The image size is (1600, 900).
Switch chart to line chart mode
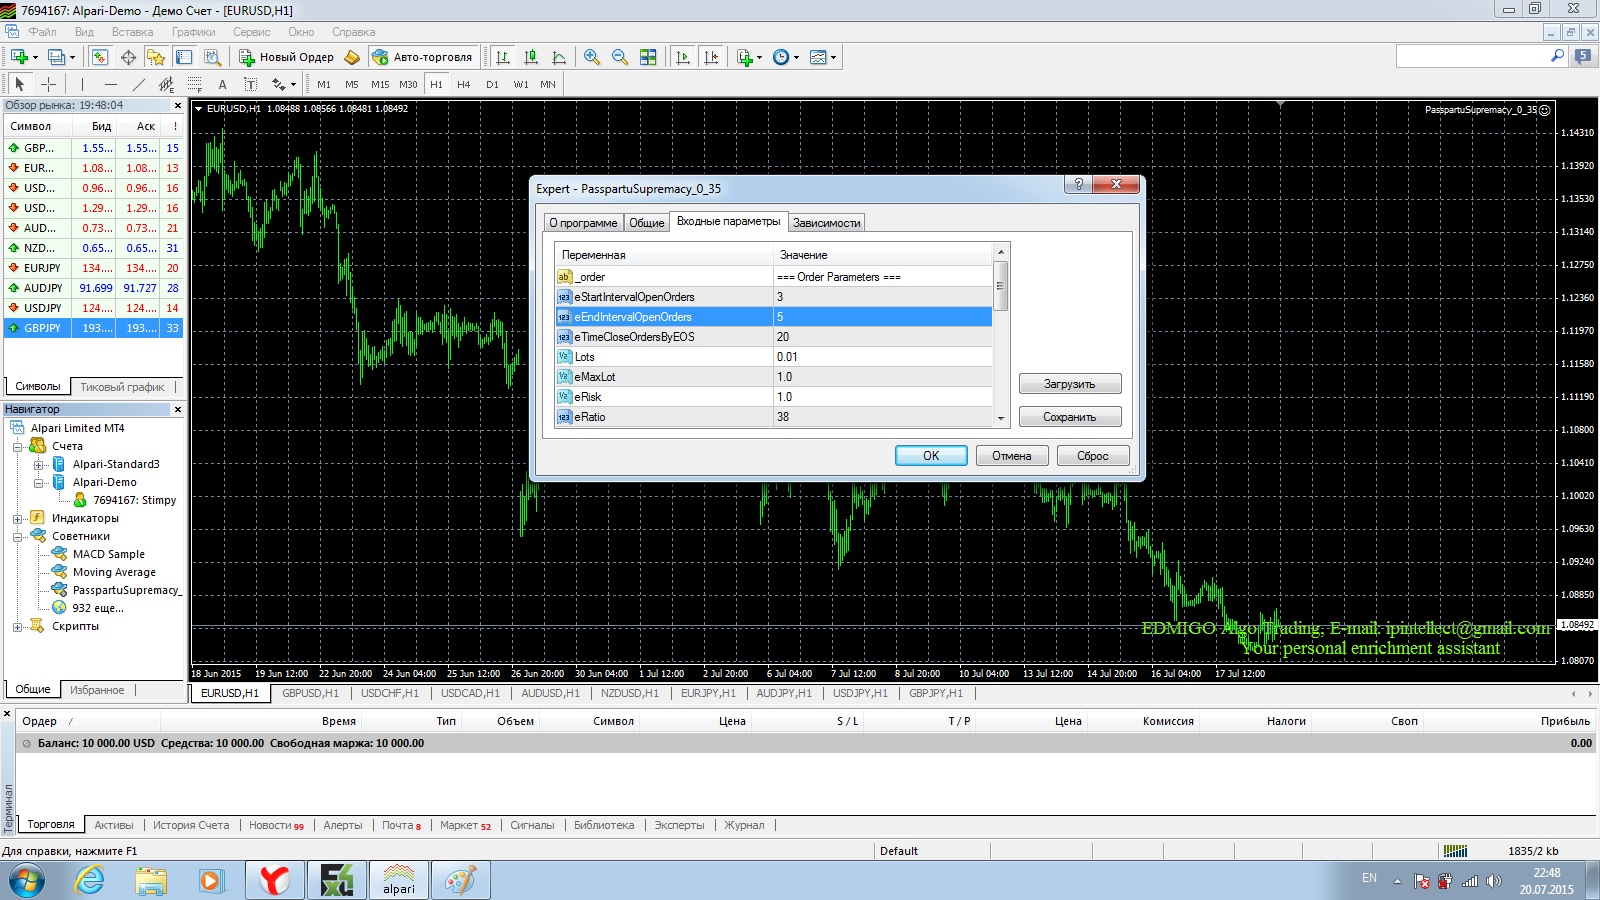click(x=559, y=57)
